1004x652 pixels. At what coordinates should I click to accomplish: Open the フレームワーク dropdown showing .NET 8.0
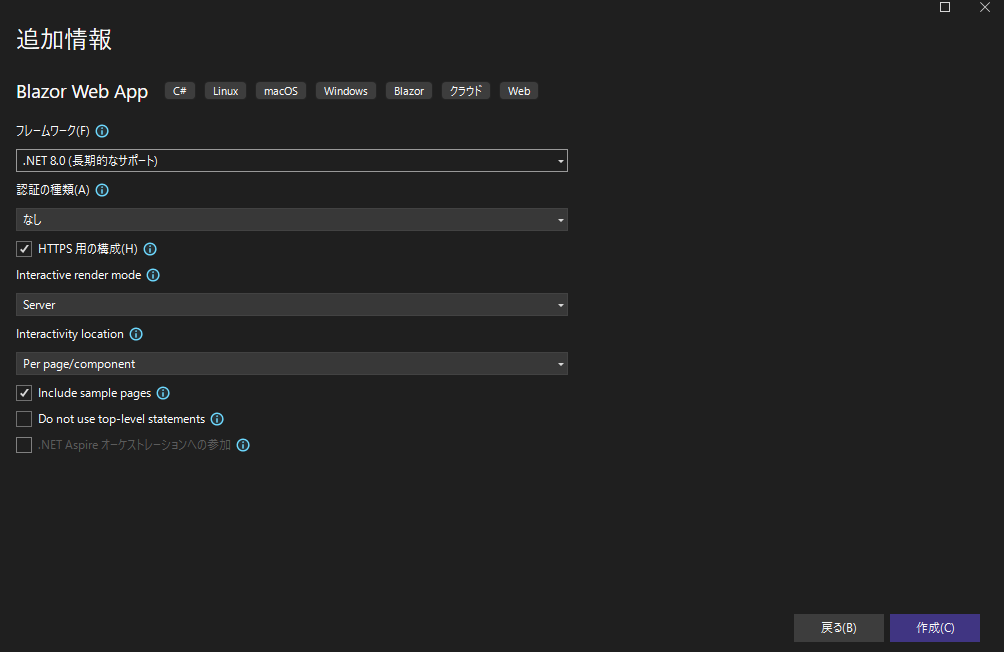coord(291,161)
